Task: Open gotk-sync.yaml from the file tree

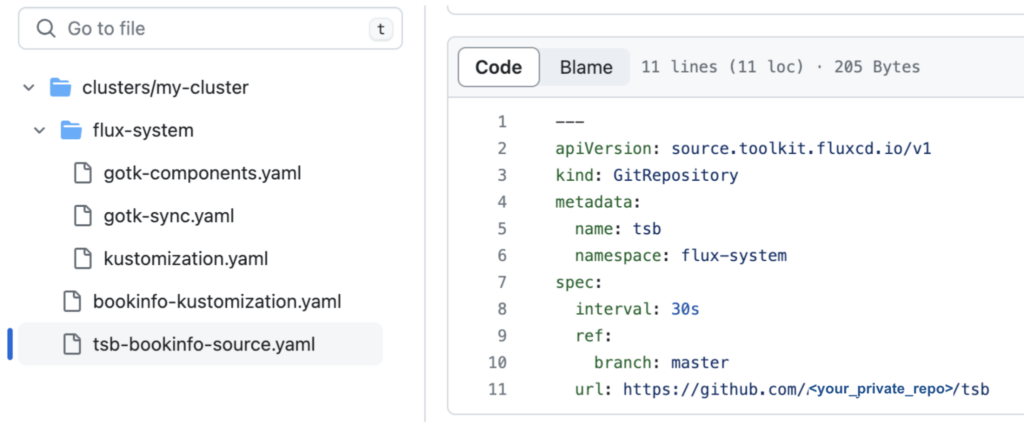Action: point(168,216)
